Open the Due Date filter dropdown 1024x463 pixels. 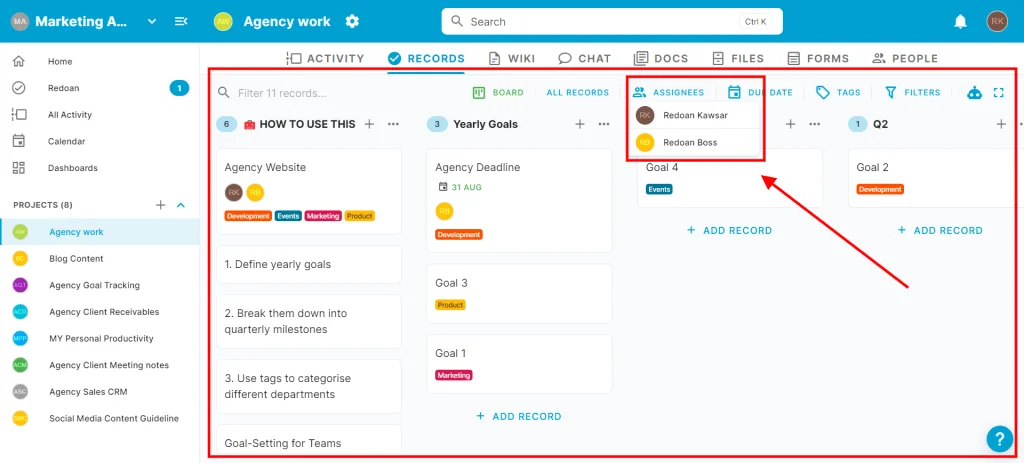point(760,93)
